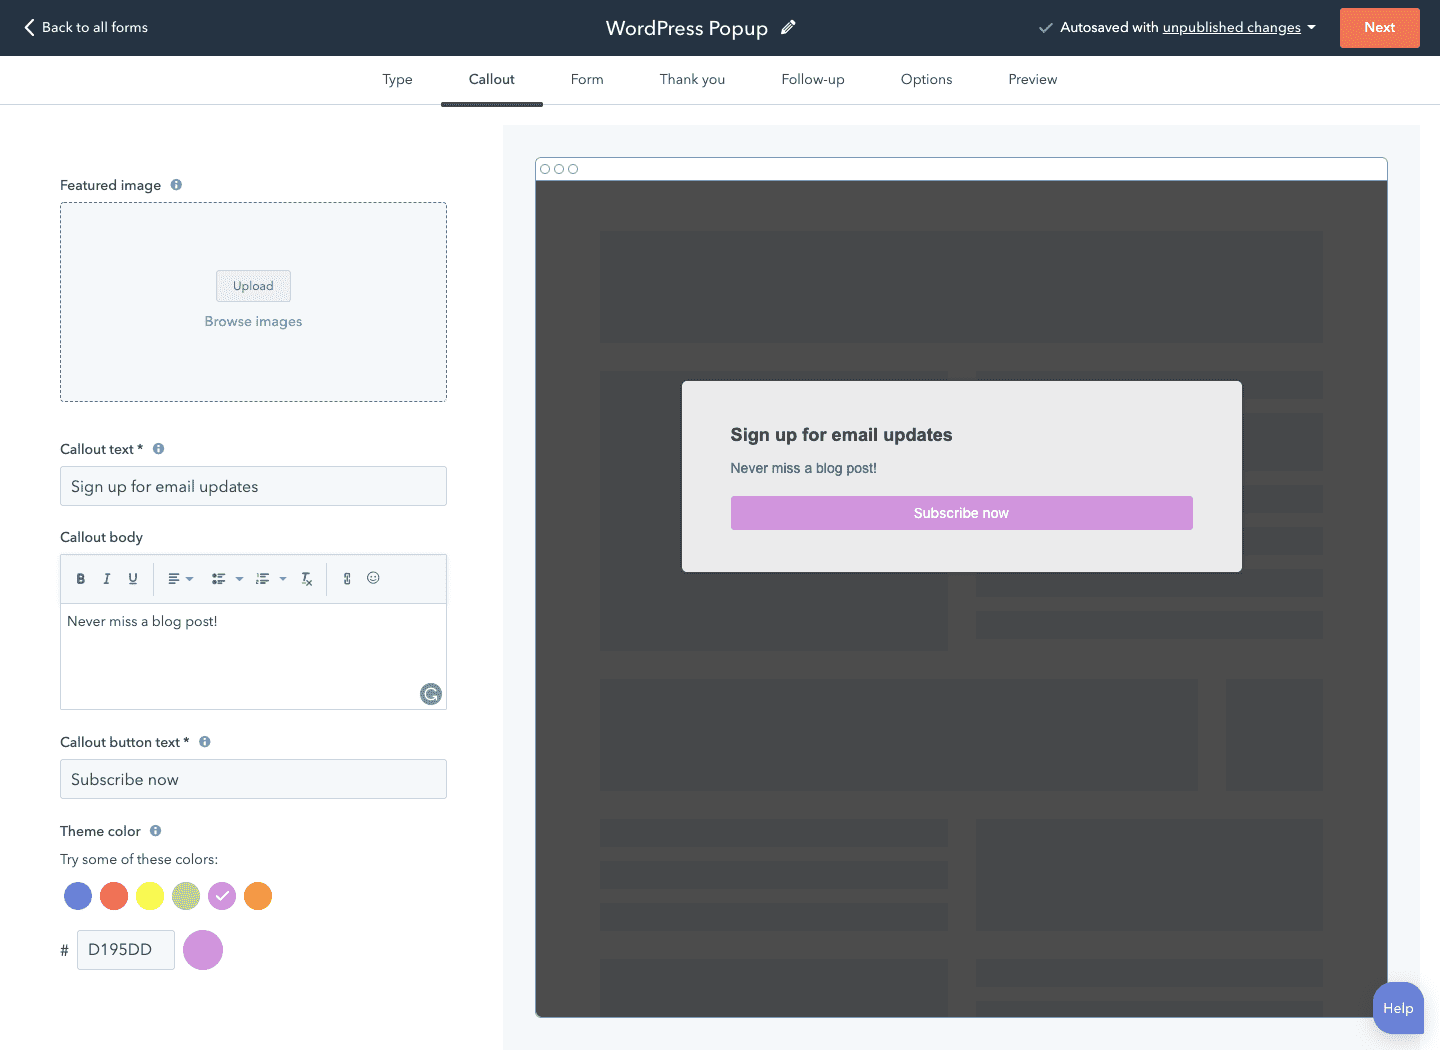Pick the orange theme color swatch
The height and width of the screenshot is (1050, 1440).
tap(258, 896)
